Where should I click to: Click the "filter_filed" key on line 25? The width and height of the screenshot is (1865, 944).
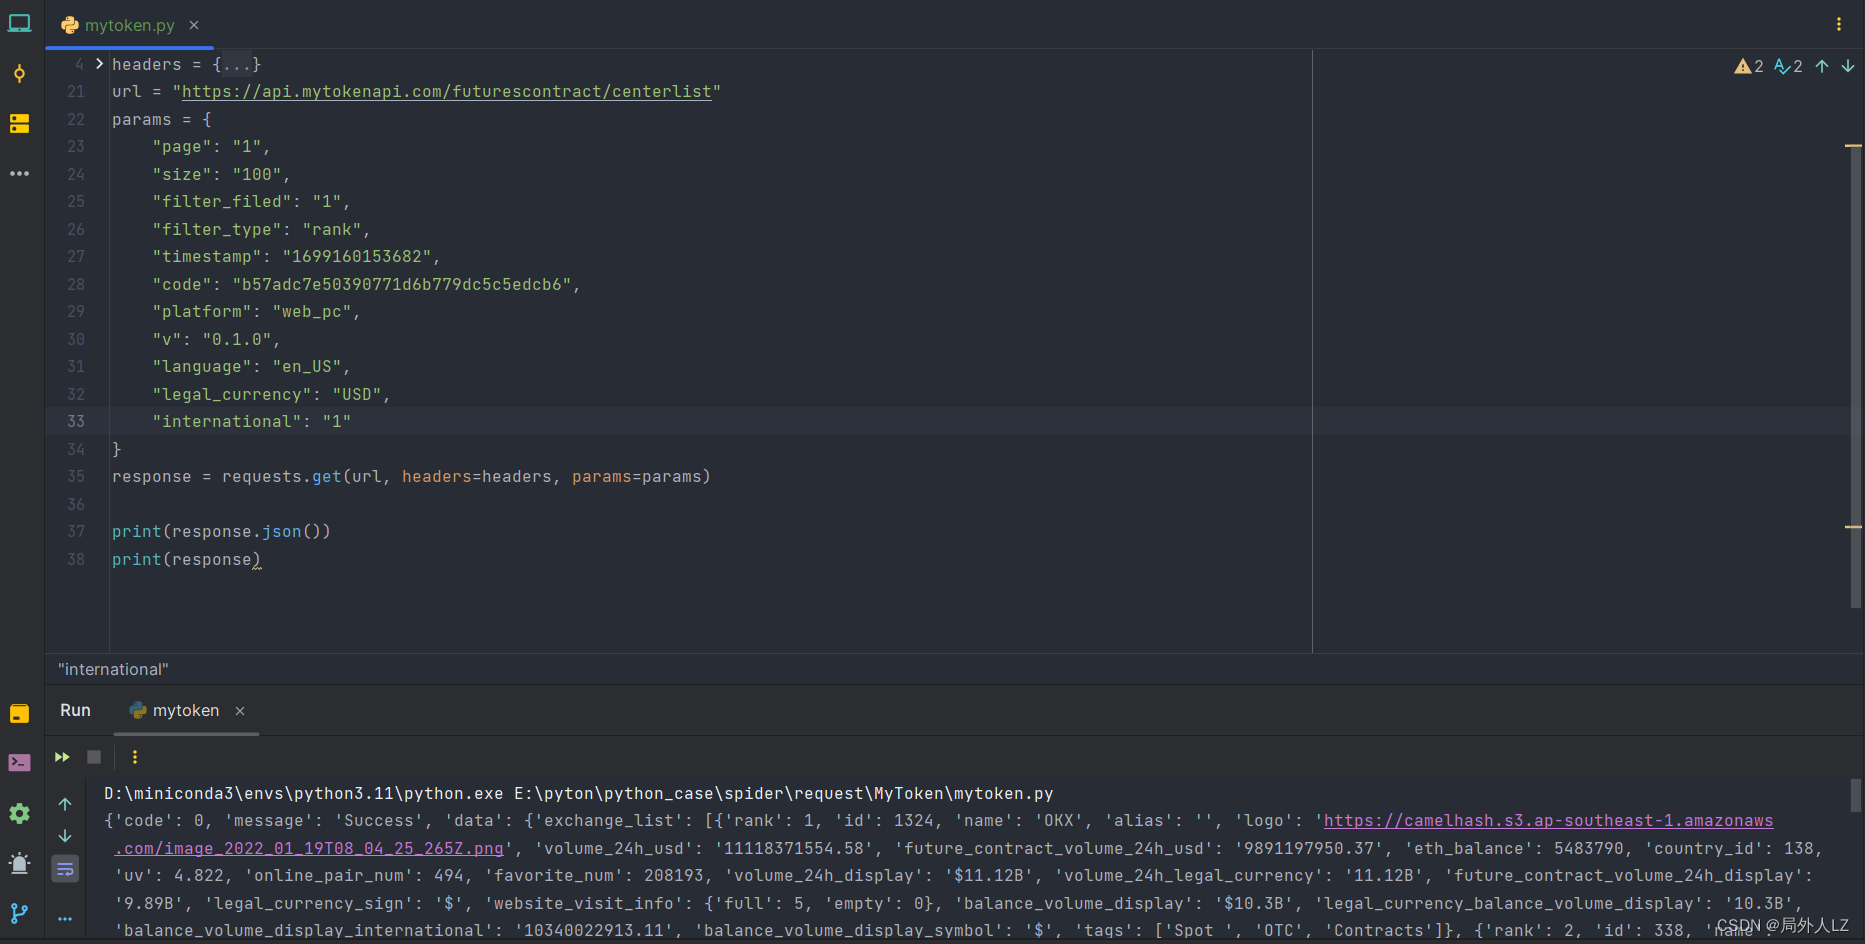click(222, 201)
